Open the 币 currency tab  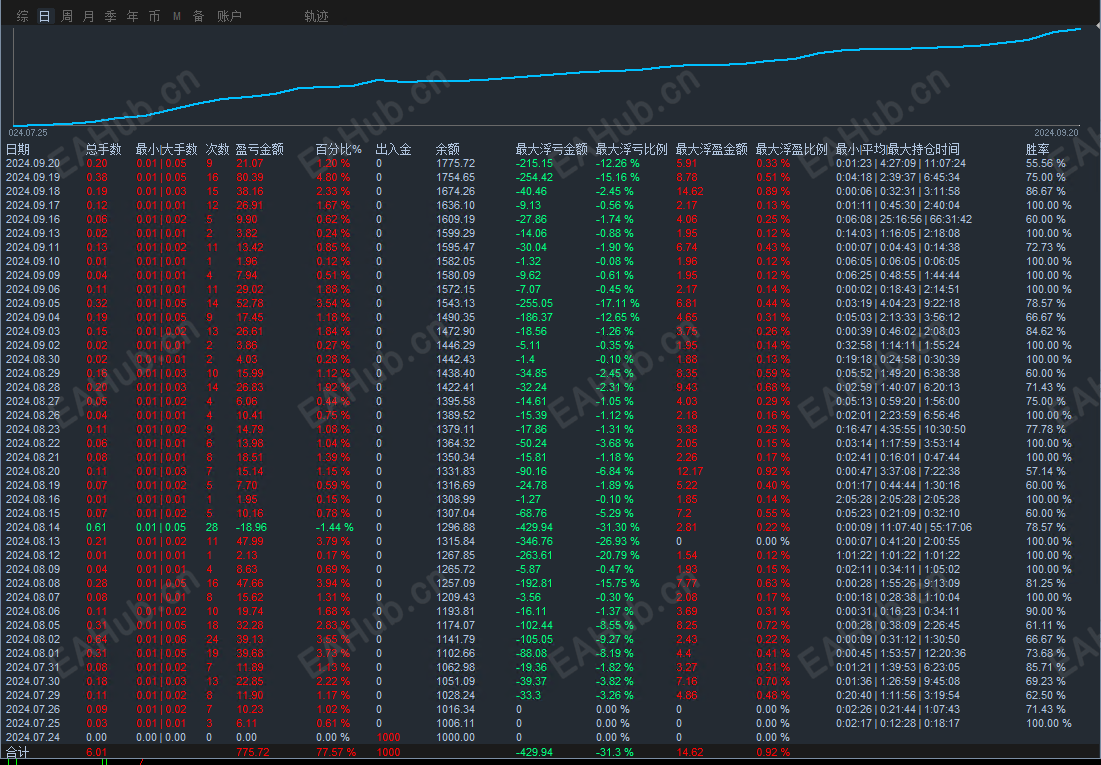tap(154, 16)
